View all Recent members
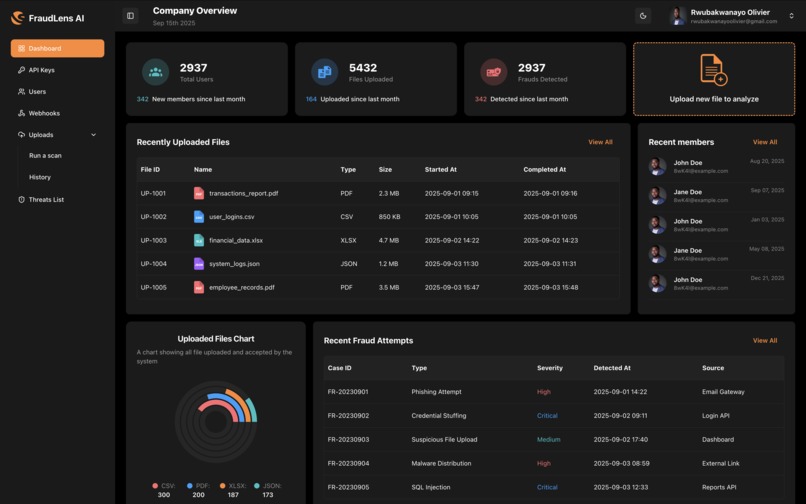This screenshot has width=806, height=504. pyautogui.click(x=765, y=142)
